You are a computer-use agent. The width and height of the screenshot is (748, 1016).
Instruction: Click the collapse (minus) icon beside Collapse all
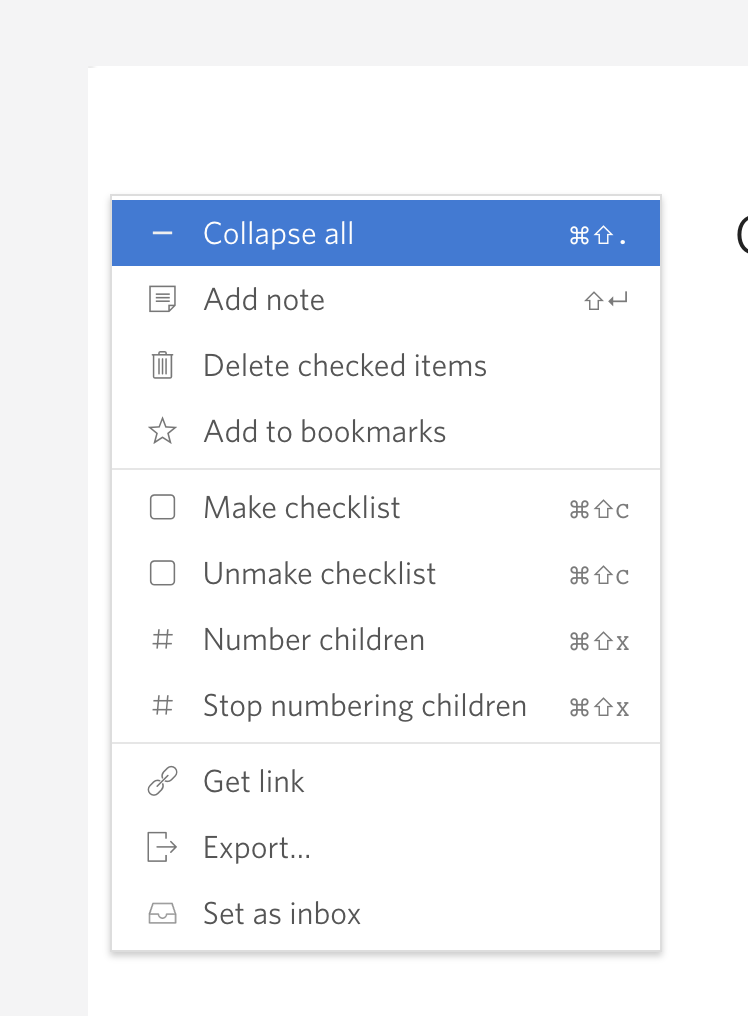point(162,233)
